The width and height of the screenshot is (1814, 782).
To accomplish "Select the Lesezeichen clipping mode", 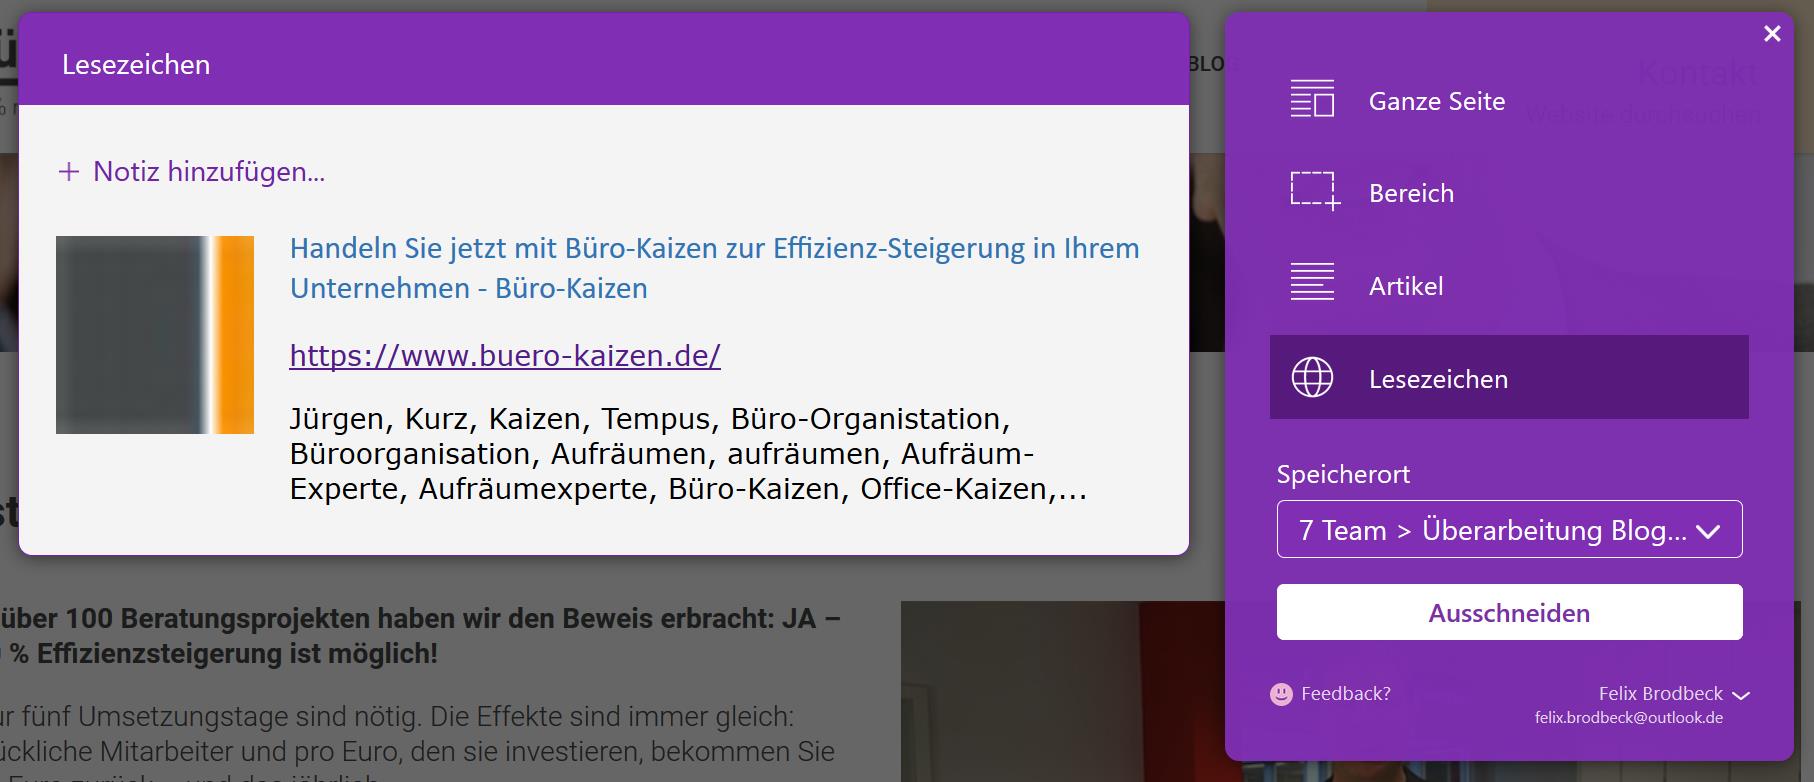I will [1509, 378].
